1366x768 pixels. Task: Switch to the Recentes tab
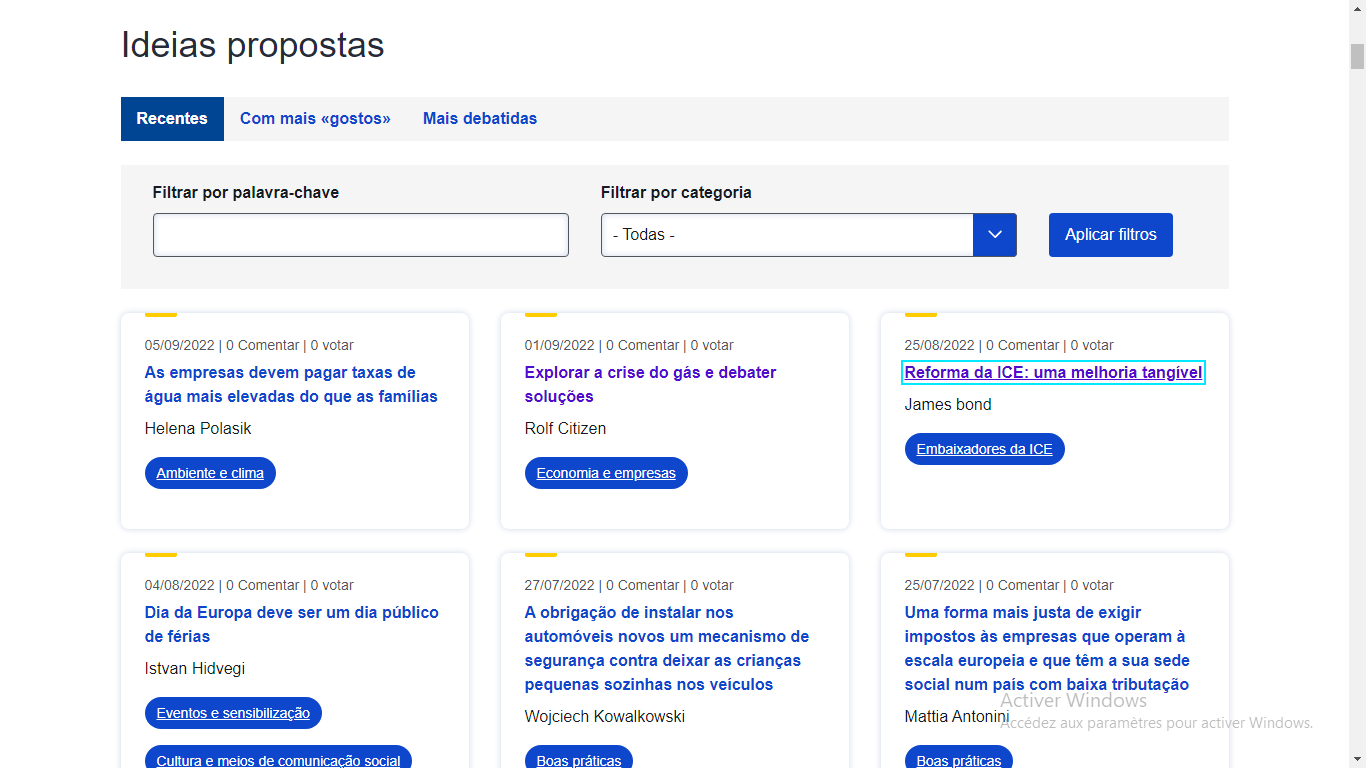point(172,119)
